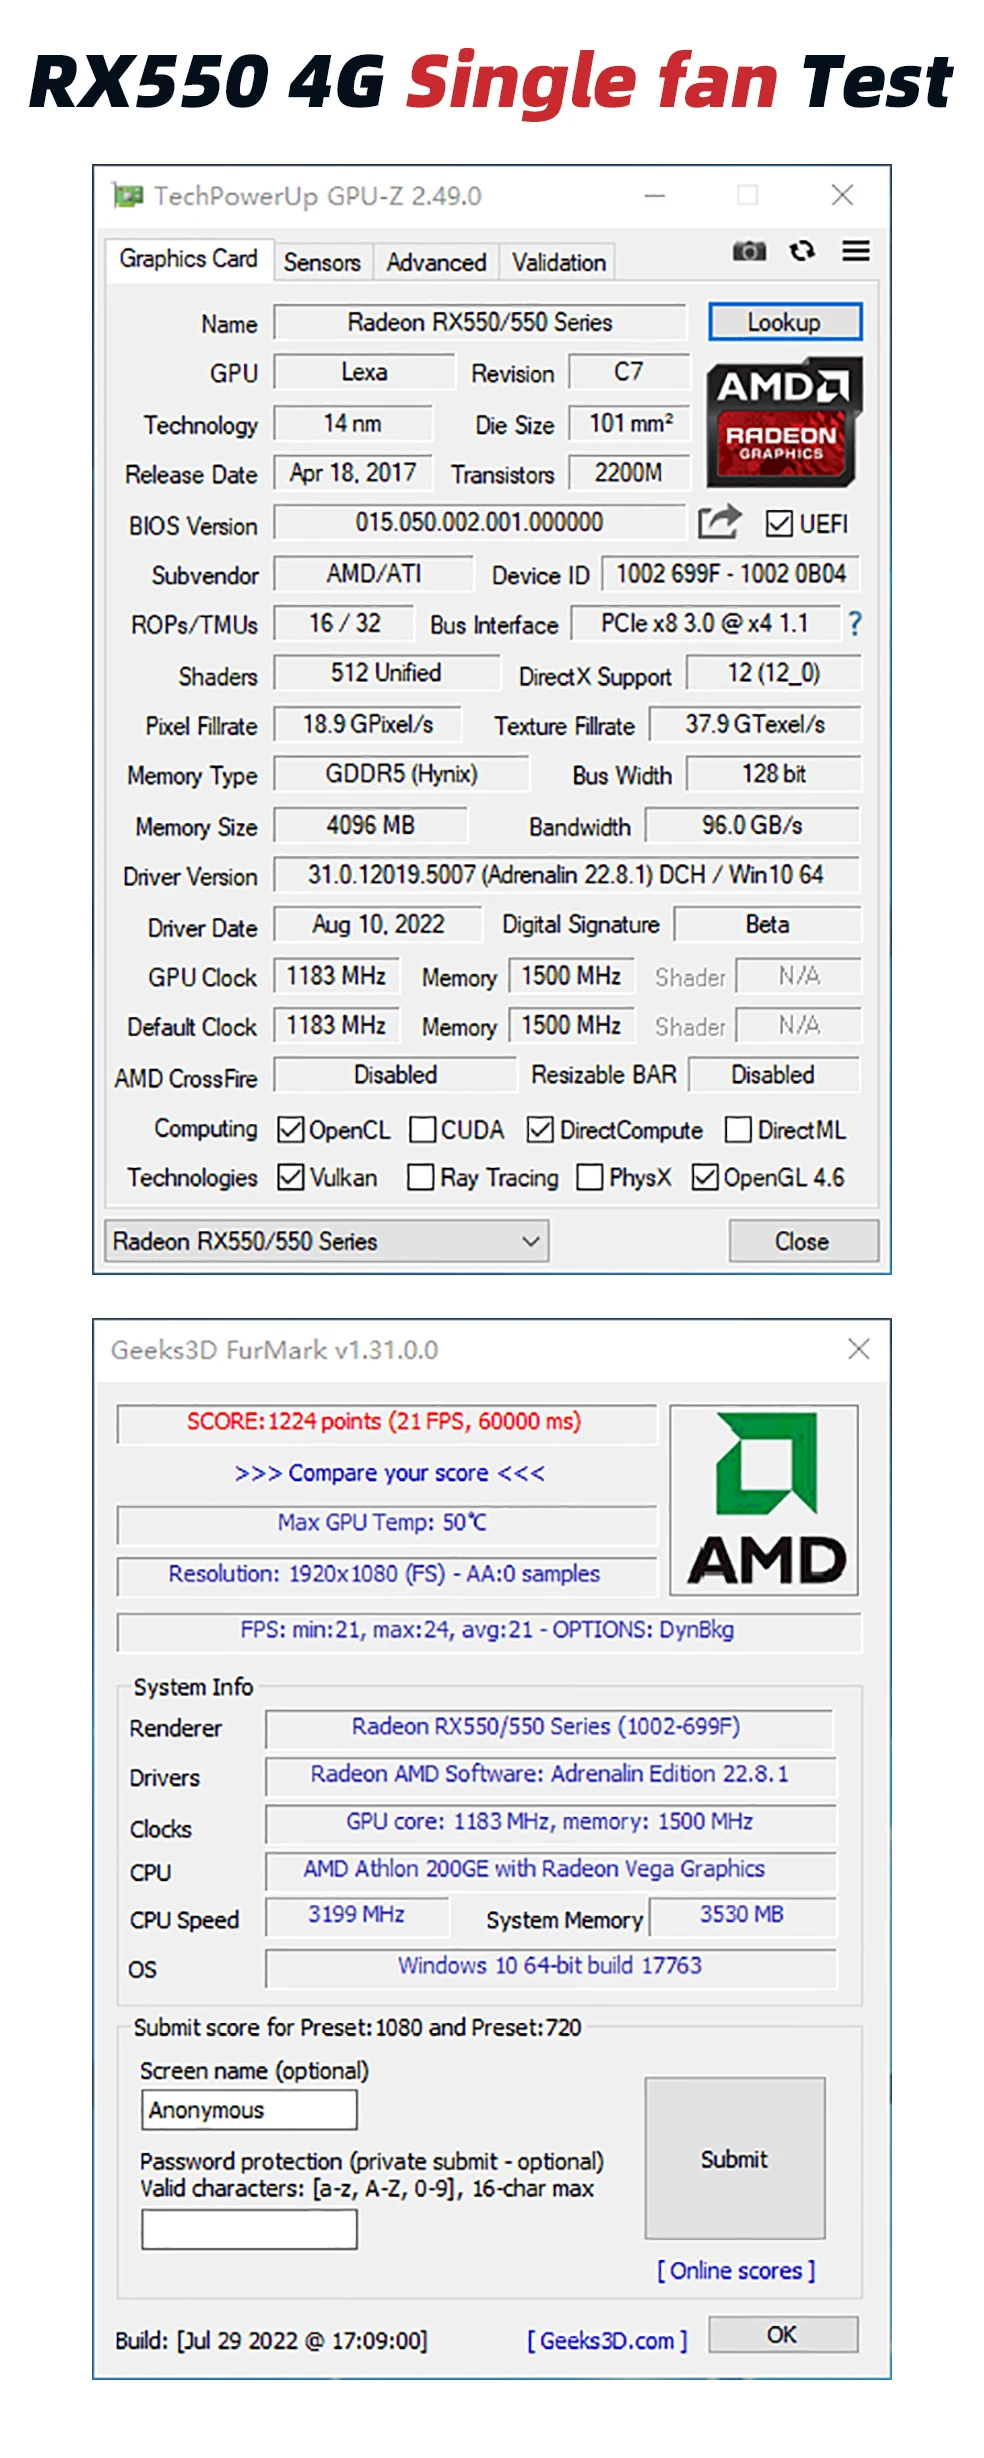Open the GPU-Z hamburger menu
Viewport: 984px width, 2458px height.
pyautogui.click(x=855, y=251)
